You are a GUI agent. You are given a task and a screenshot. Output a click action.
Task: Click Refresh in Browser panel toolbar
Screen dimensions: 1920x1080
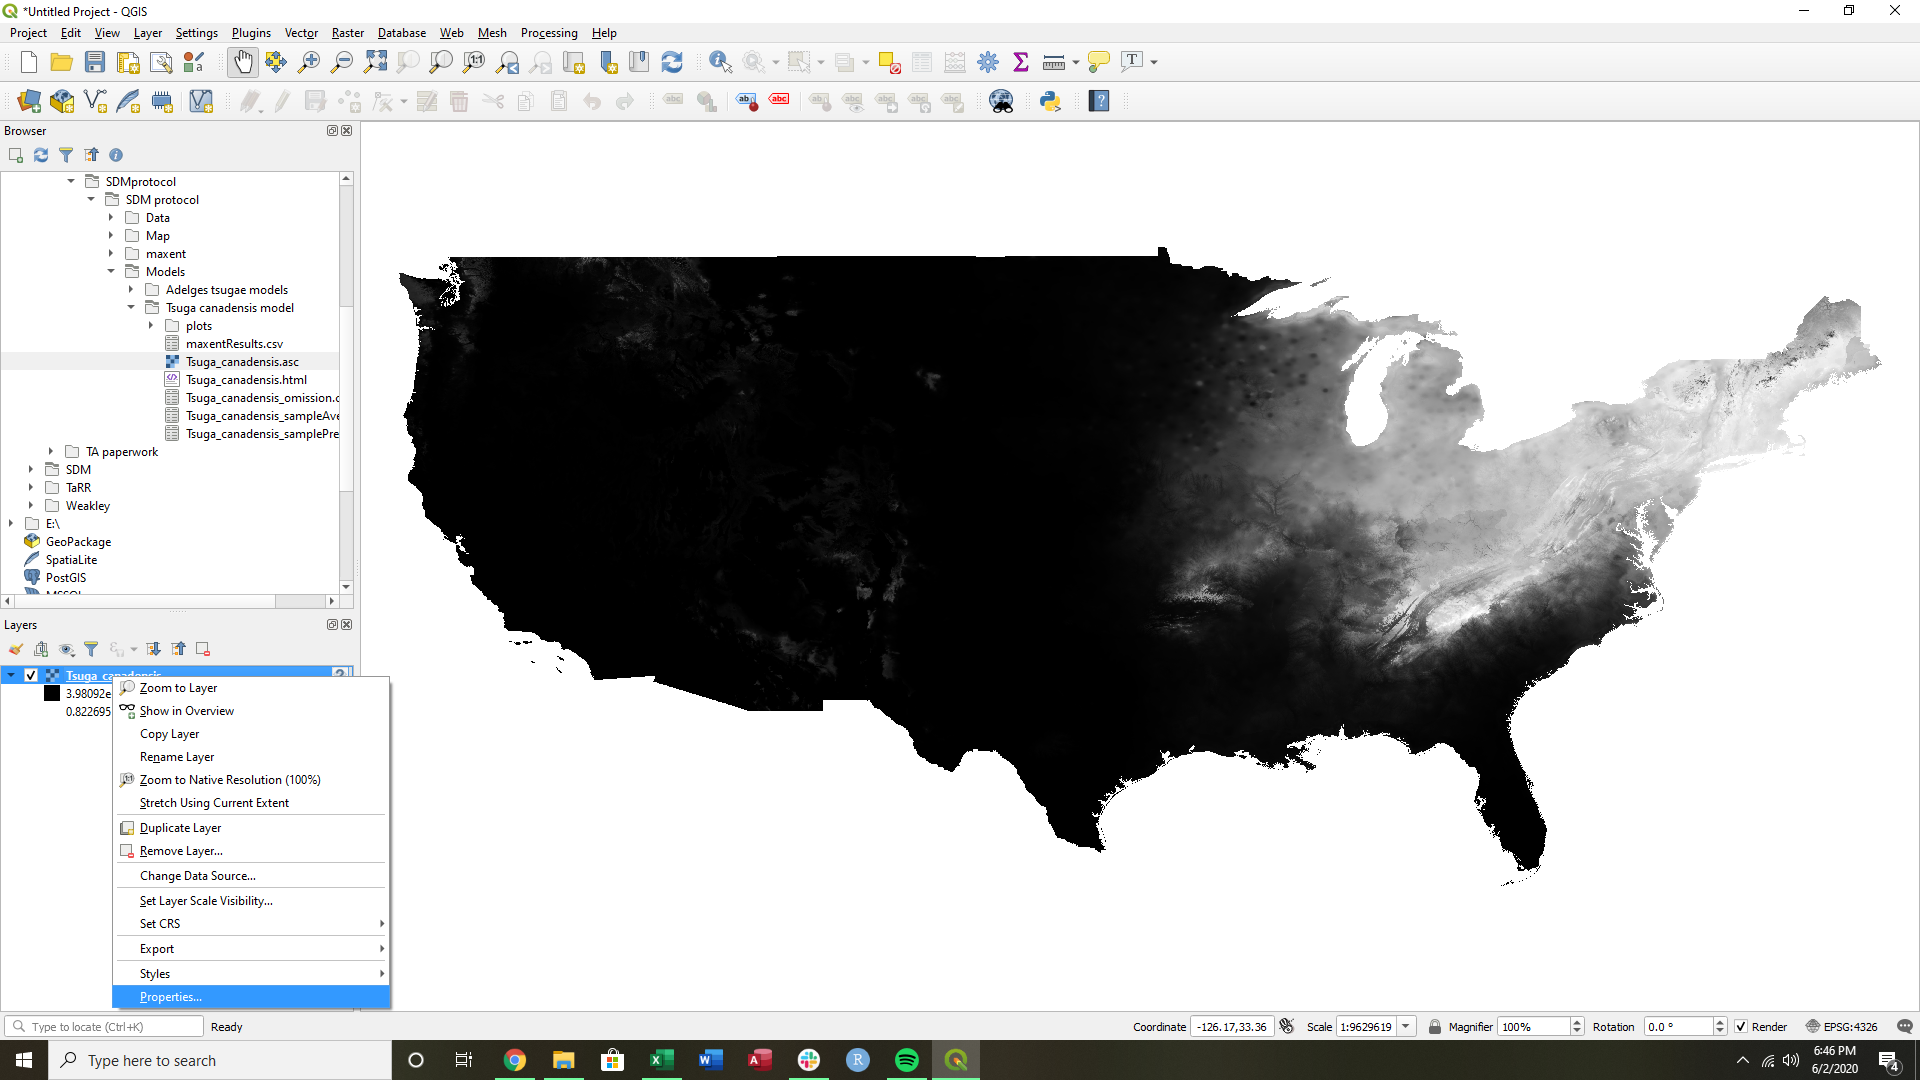(x=41, y=155)
